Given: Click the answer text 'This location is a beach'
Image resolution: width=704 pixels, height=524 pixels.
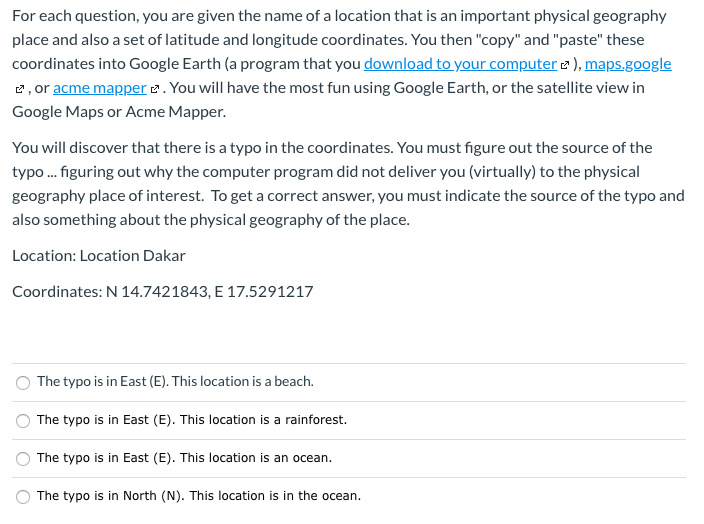Looking at the screenshot, I should pyautogui.click(x=175, y=382).
